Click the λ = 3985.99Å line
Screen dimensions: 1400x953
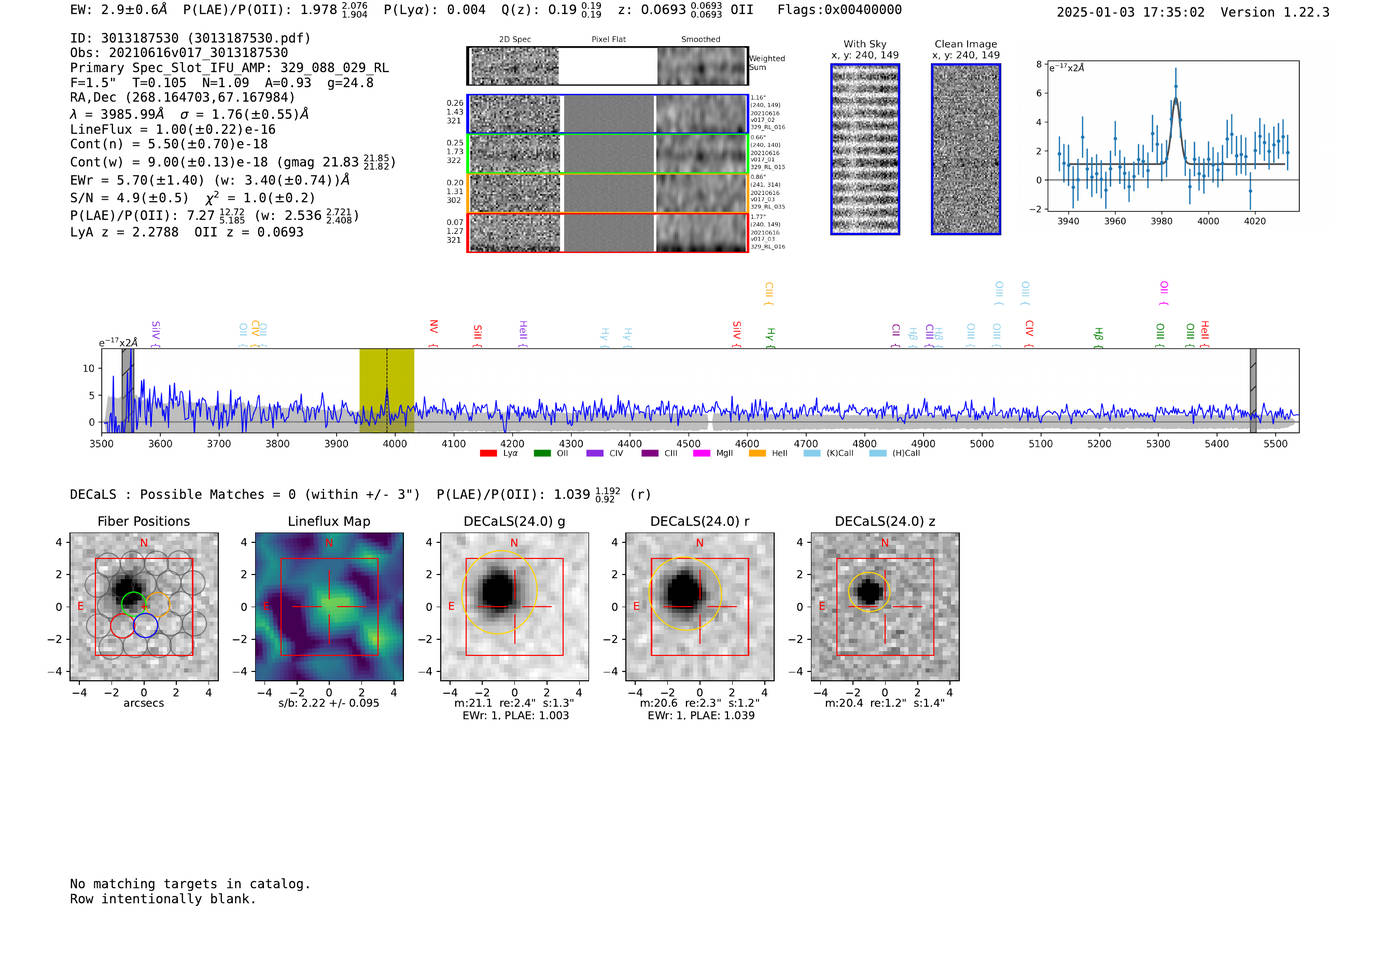pos(189,114)
